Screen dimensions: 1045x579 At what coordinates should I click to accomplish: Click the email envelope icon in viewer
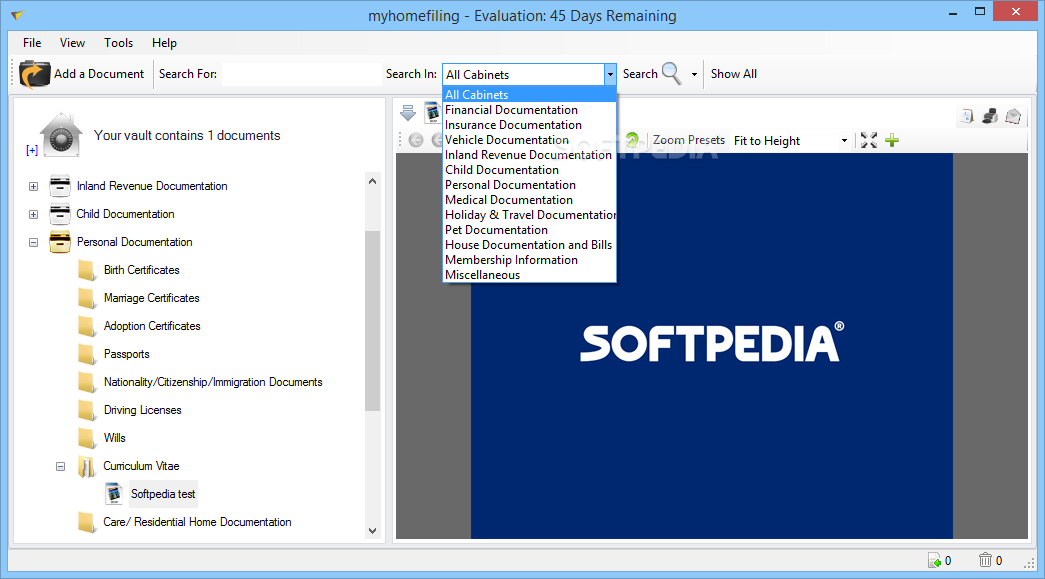coord(1013,117)
